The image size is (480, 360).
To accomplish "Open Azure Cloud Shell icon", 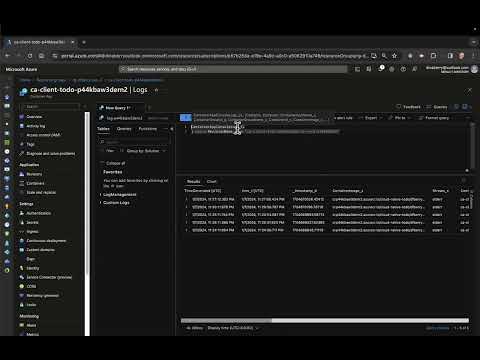I will point(357,69).
